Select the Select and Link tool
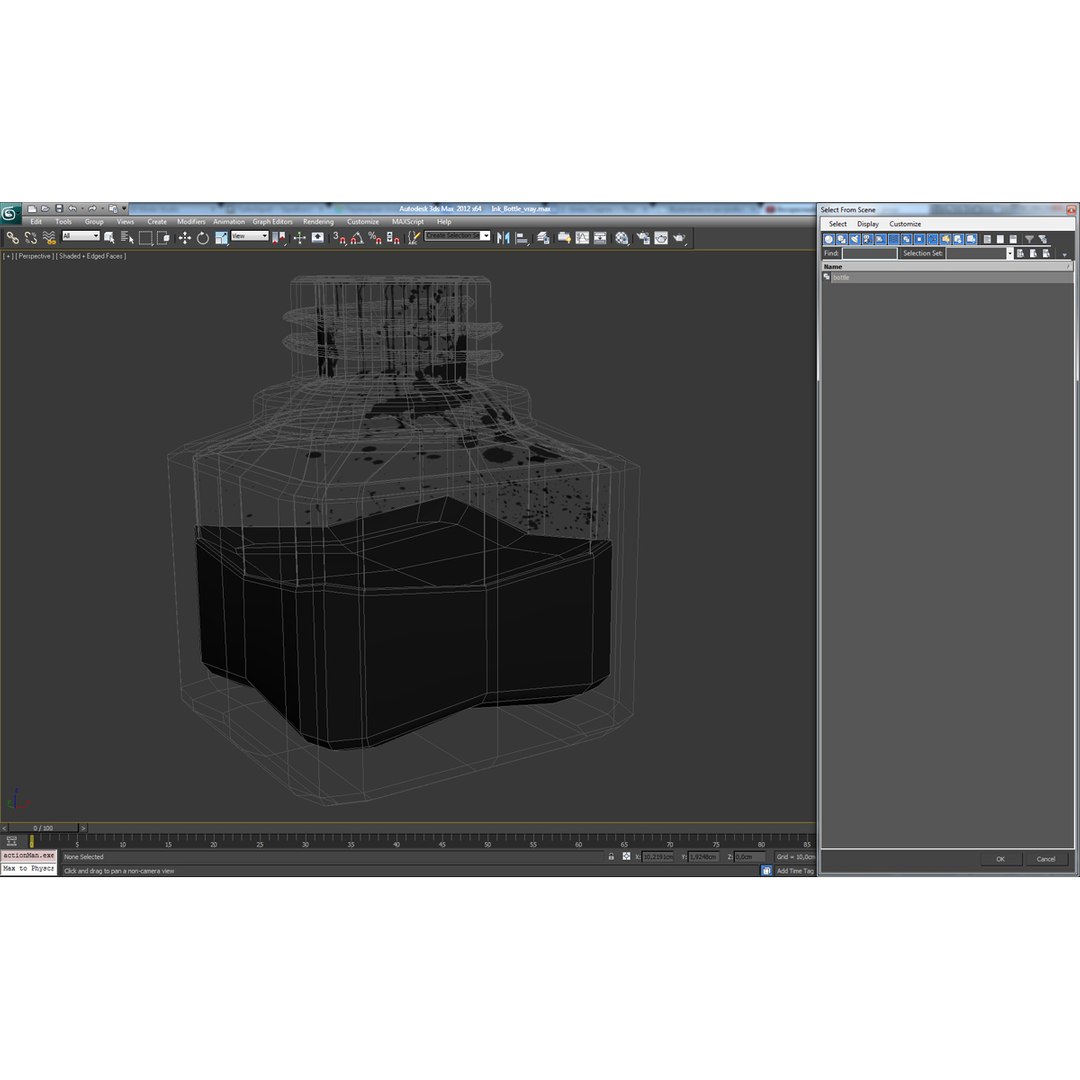 (12, 238)
